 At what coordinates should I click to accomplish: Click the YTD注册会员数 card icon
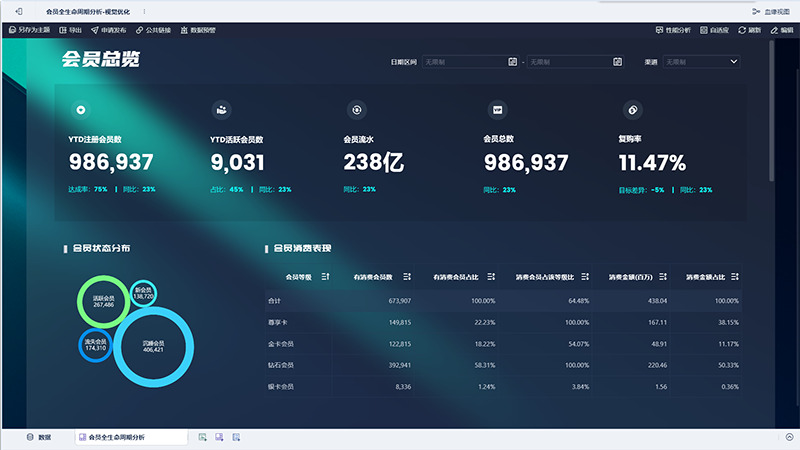81,110
